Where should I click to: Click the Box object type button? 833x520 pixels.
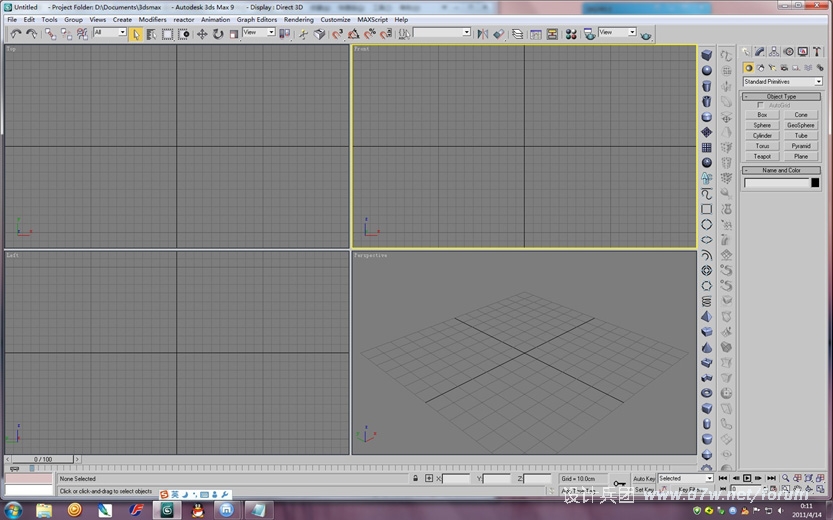pyautogui.click(x=762, y=115)
